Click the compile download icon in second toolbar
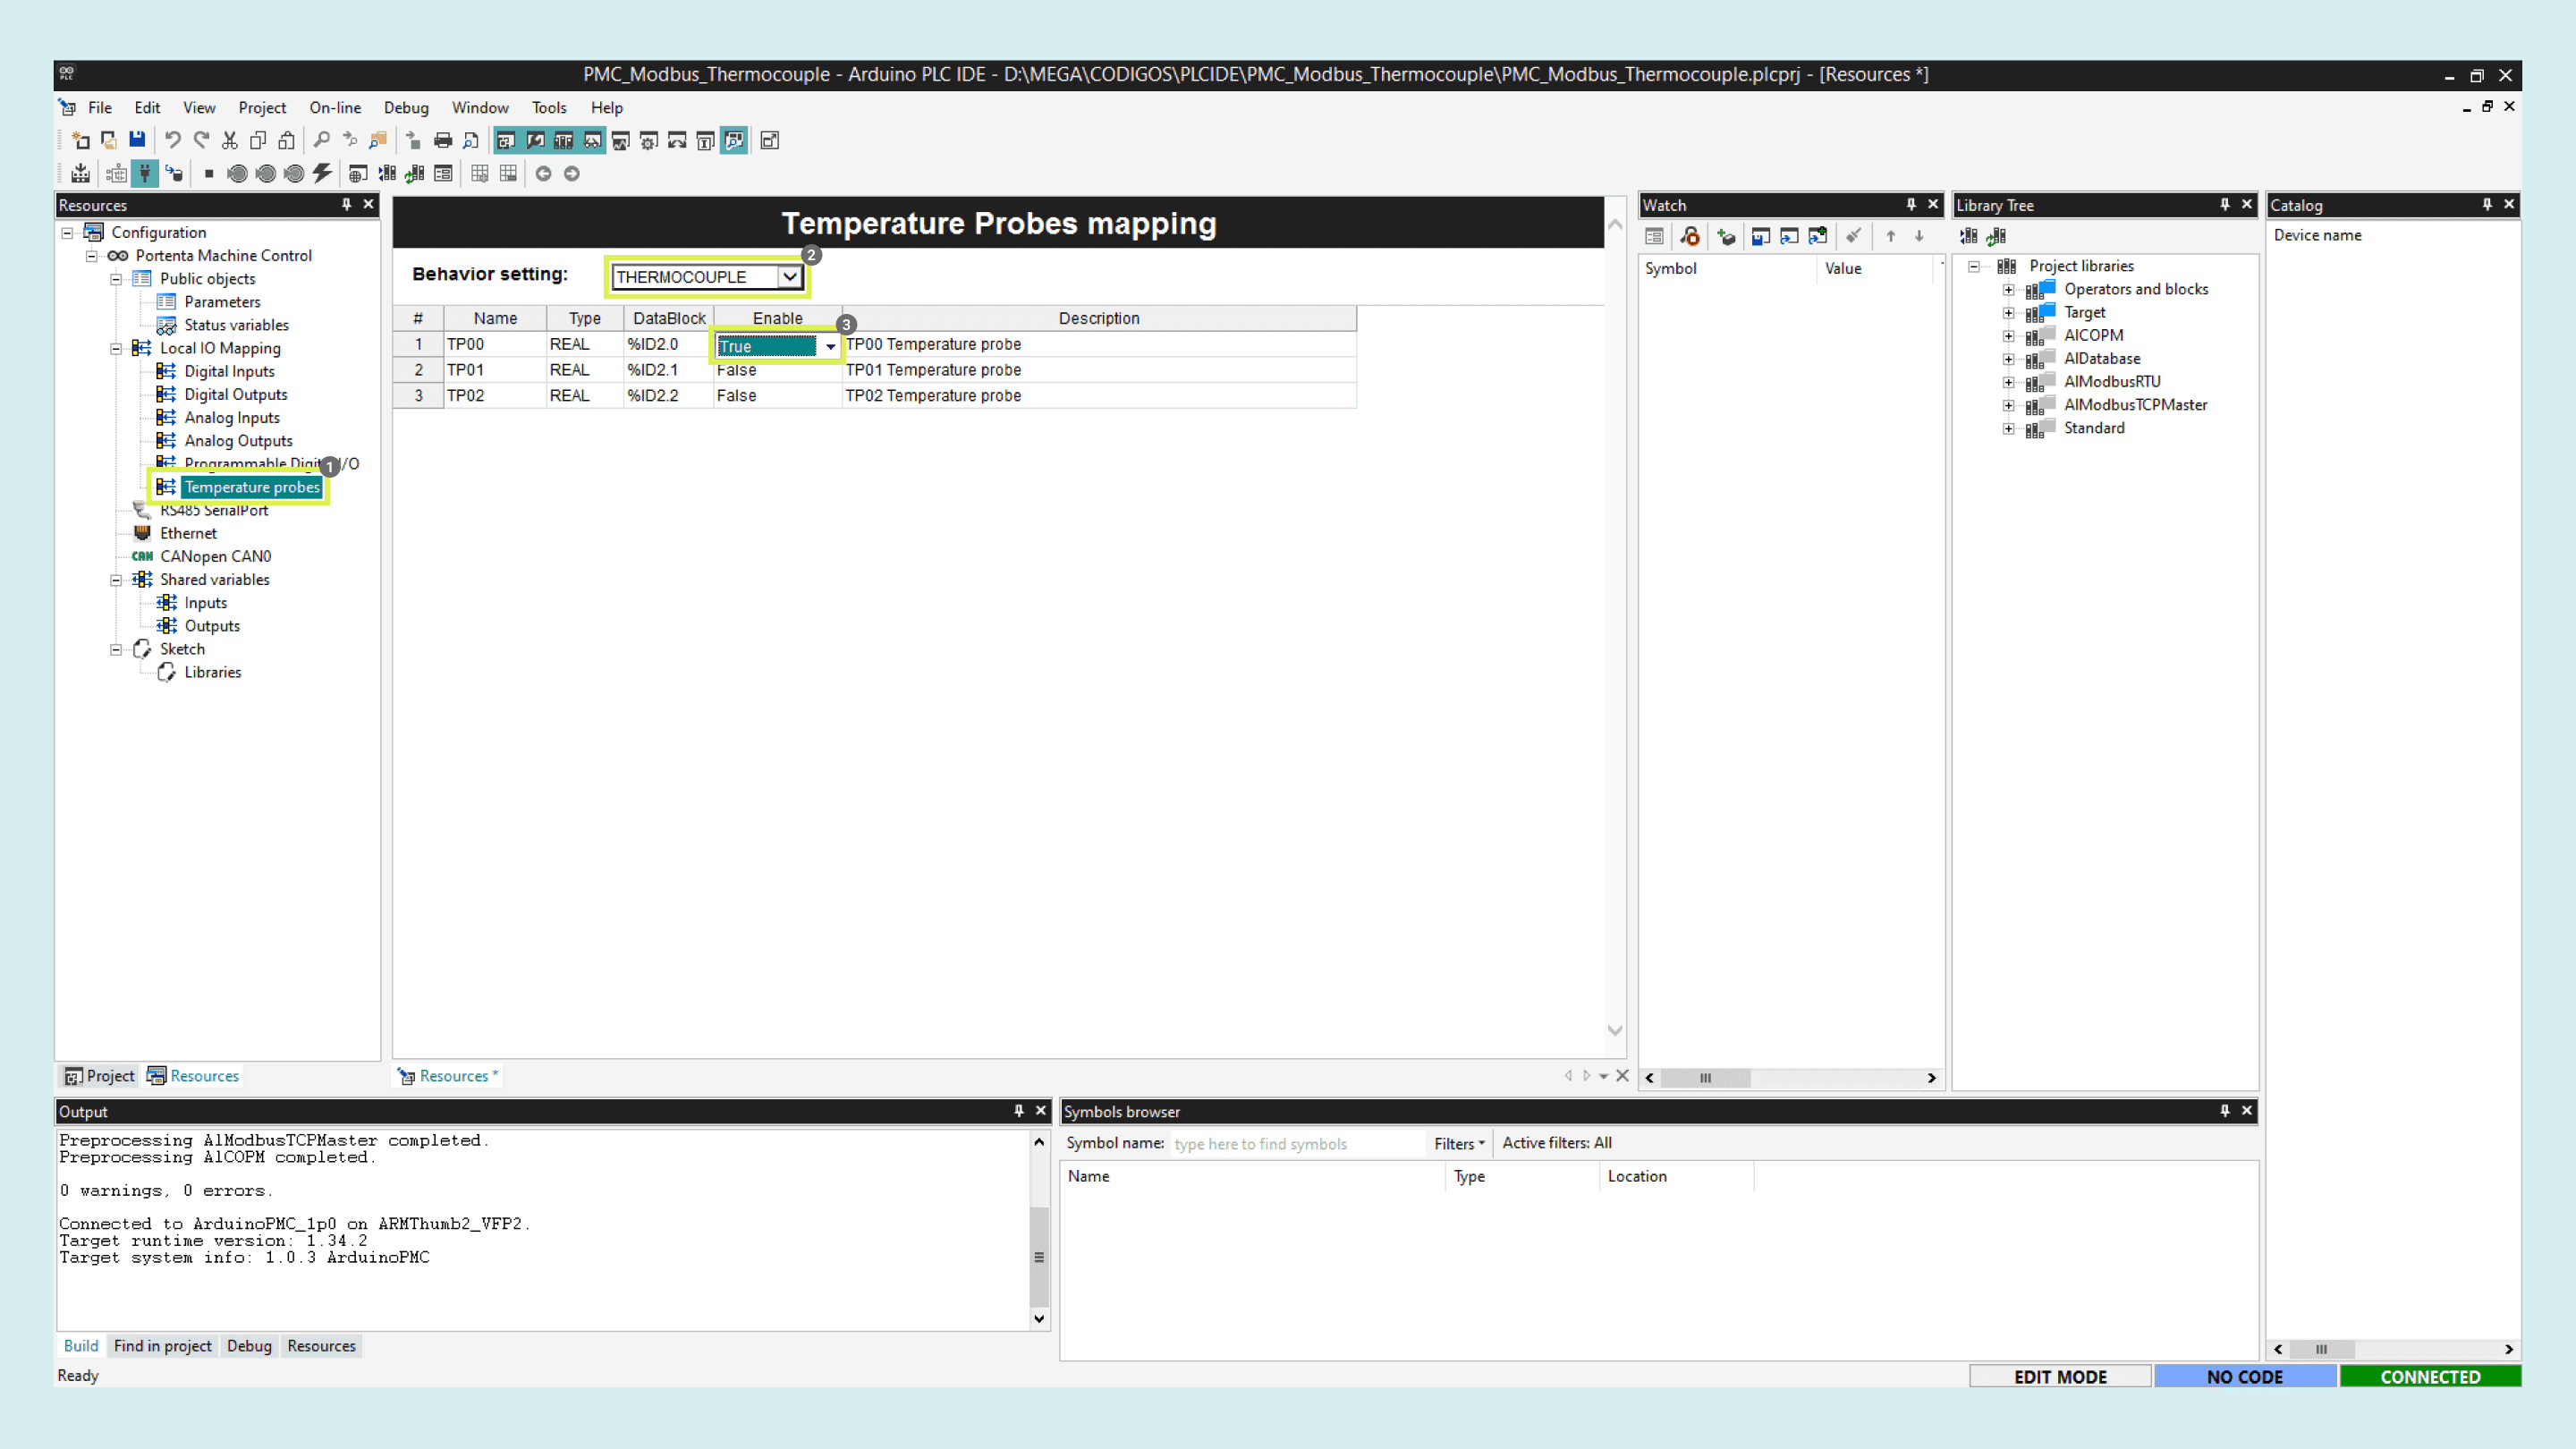The height and width of the screenshot is (1449, 2576). pos(81,174)
